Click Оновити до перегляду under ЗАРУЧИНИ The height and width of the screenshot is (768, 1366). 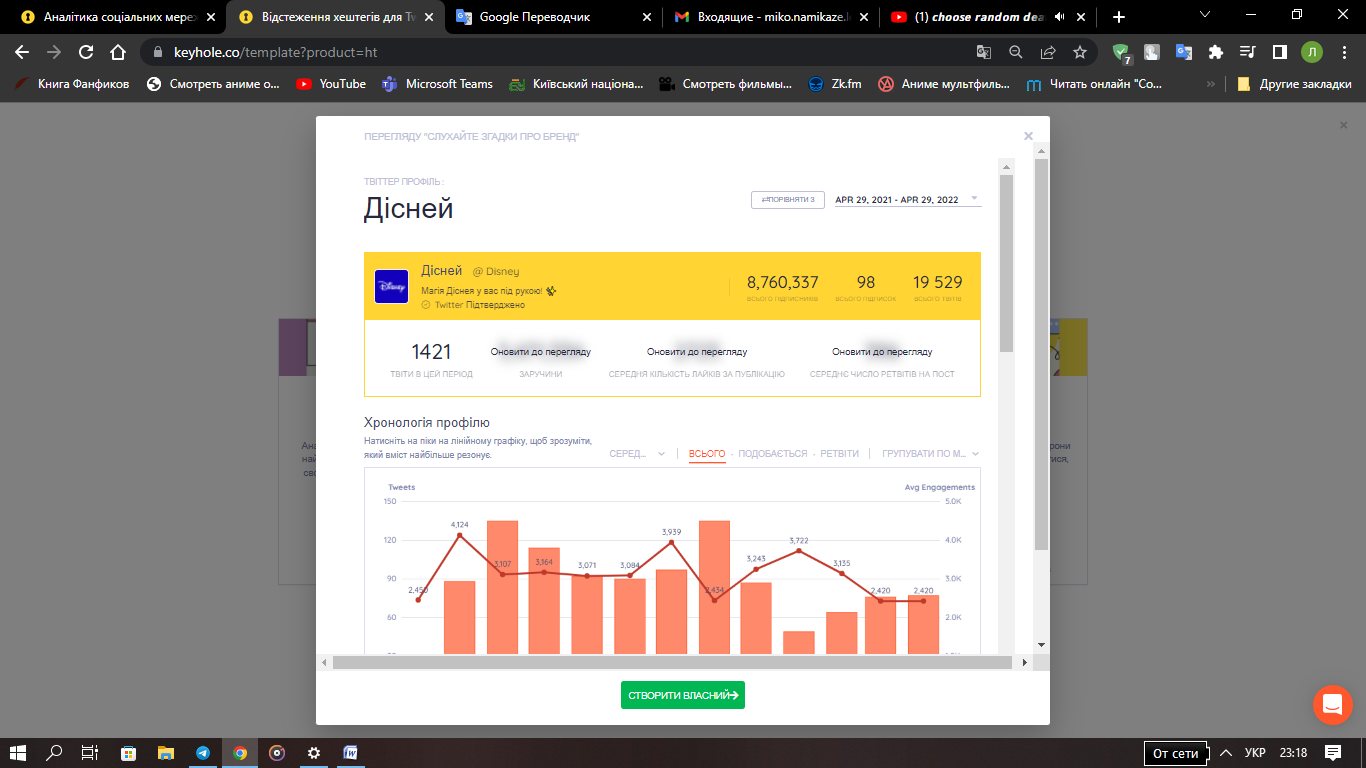pyautogui.click(x=540, y=352)
